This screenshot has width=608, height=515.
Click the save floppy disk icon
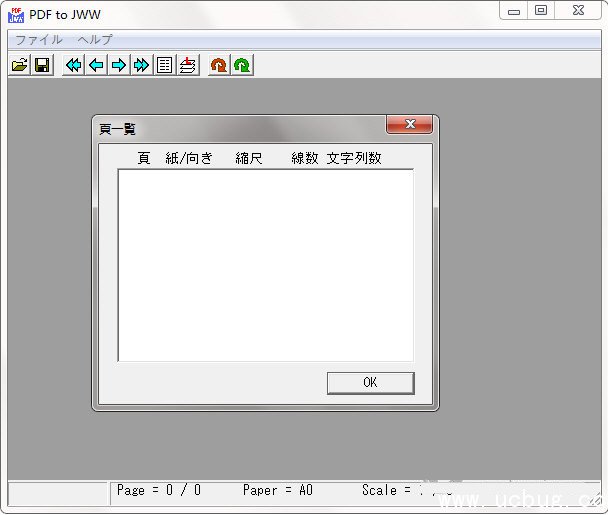42,65
